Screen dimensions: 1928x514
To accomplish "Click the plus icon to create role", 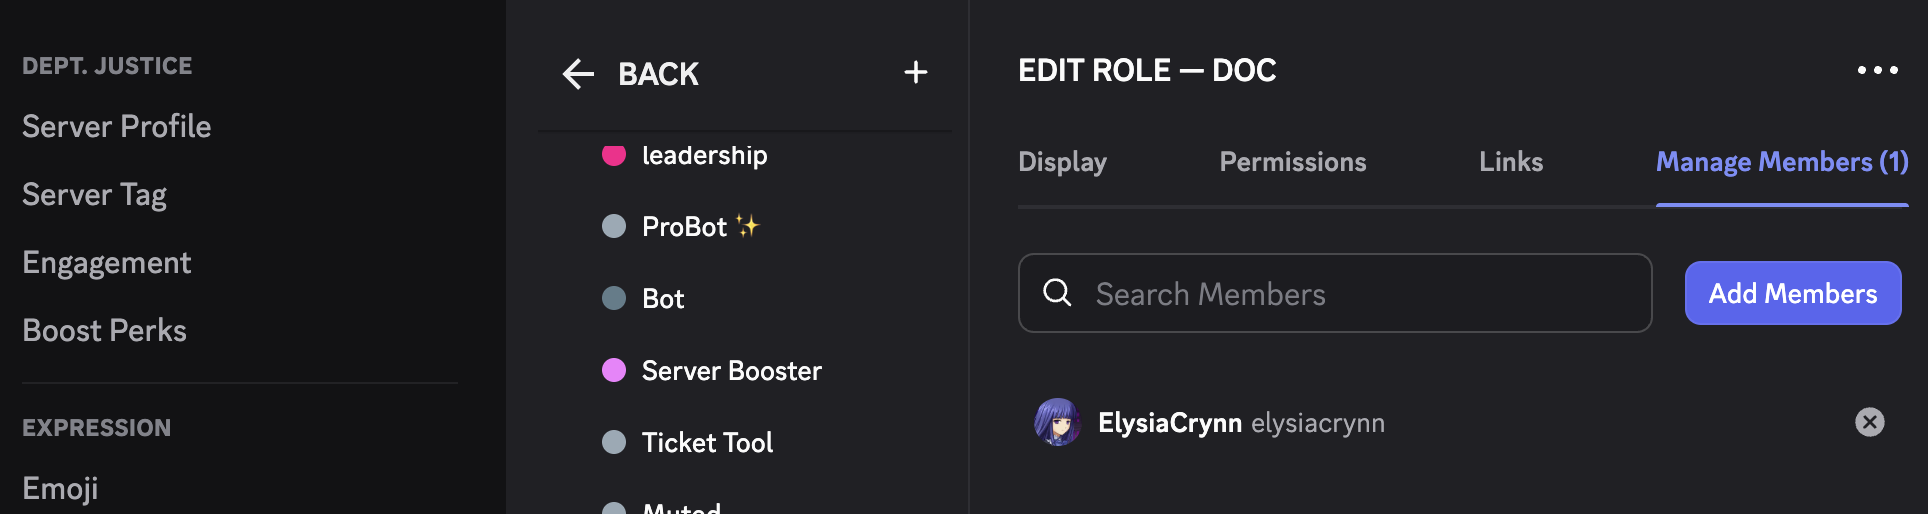I will click(x=915, y=72).
